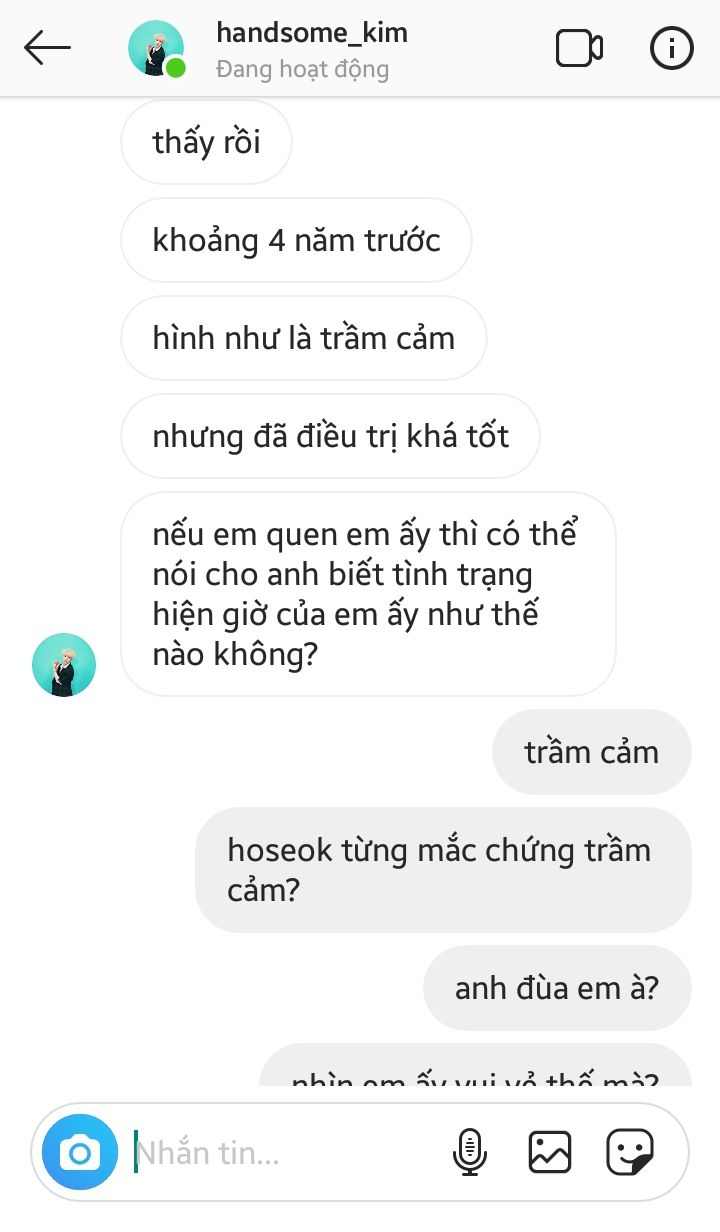The width and height of the screenshot is (720, 1232).
Task: Click the 'Nhắn tin...' message field
Action: (285, 1153)
